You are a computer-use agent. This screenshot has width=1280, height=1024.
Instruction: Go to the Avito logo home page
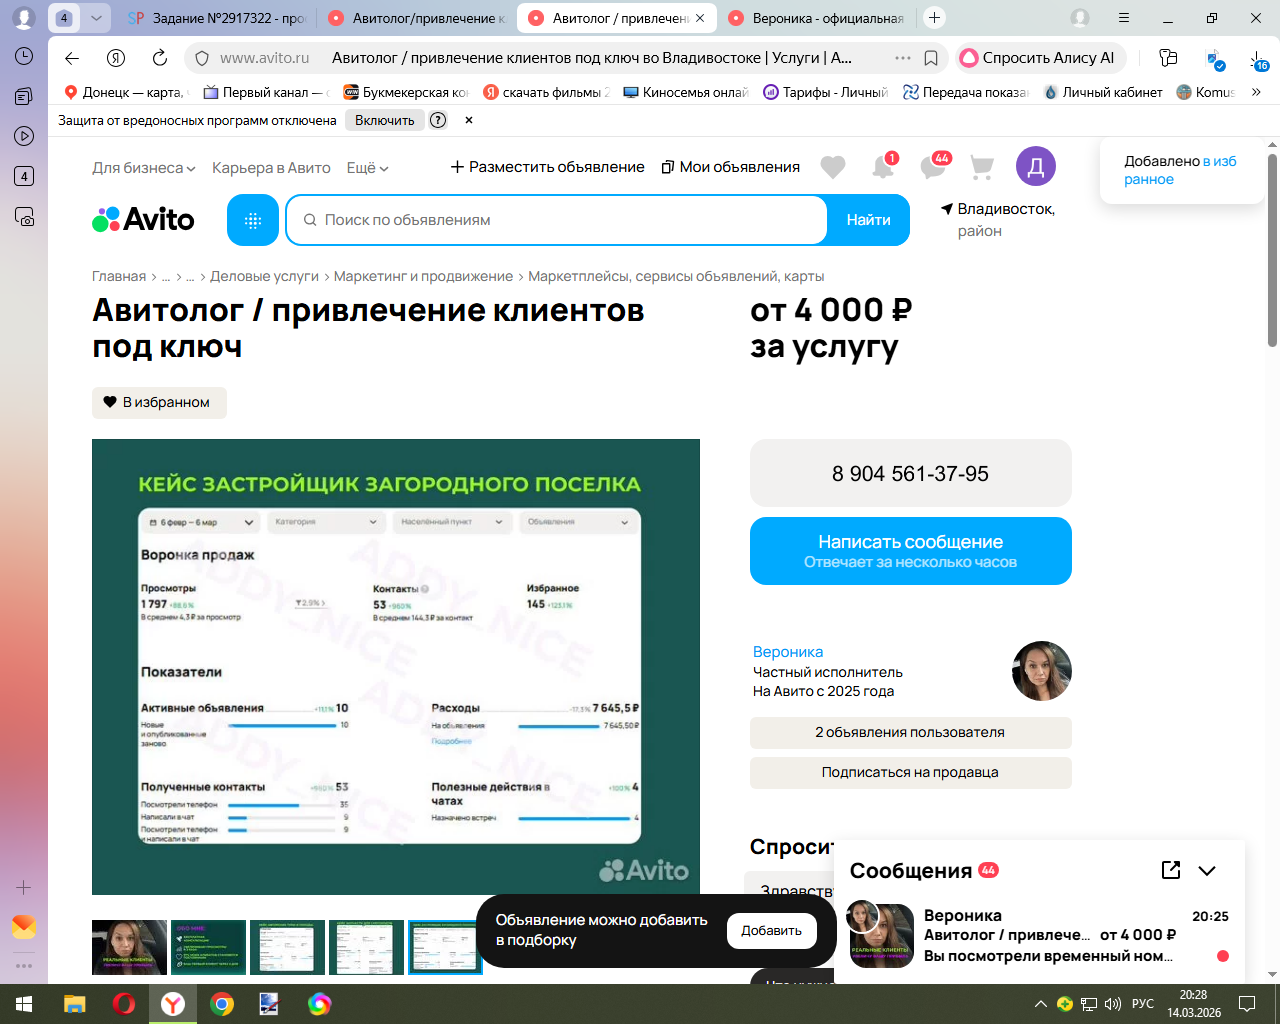(x=143, y=220)
